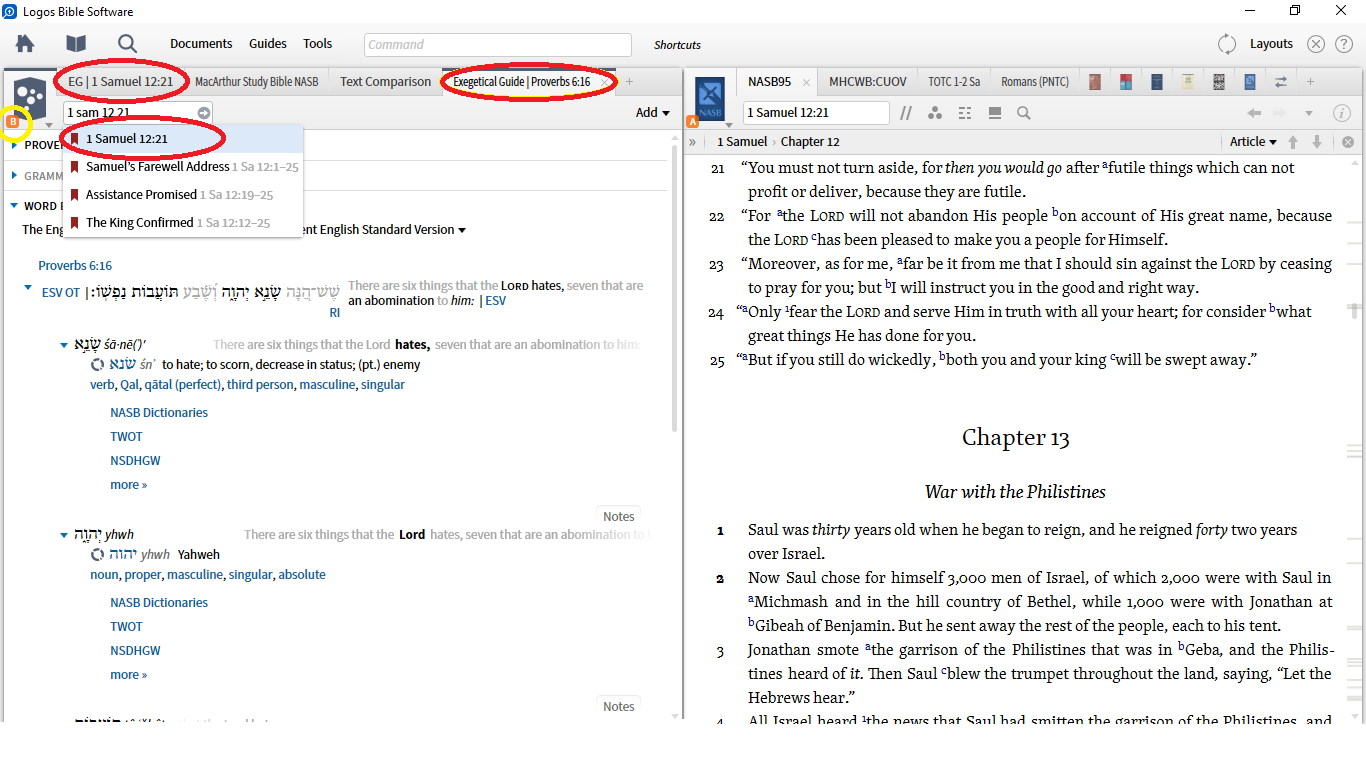The height and width of the screenshot is (768, 1366).
Task: Click the more » link under yhwh
Action: (128, 675)
